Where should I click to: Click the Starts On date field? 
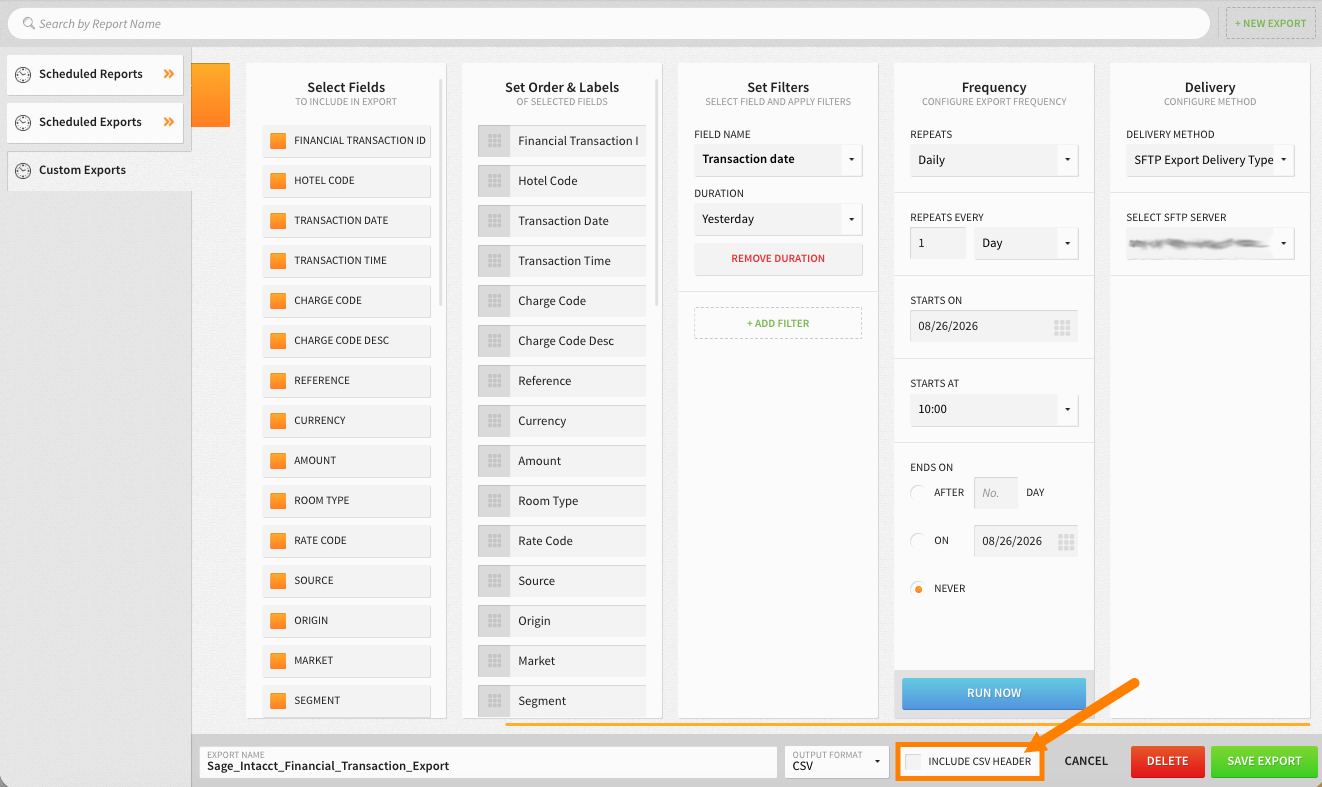pyautogui.click(x=994, y=327)
